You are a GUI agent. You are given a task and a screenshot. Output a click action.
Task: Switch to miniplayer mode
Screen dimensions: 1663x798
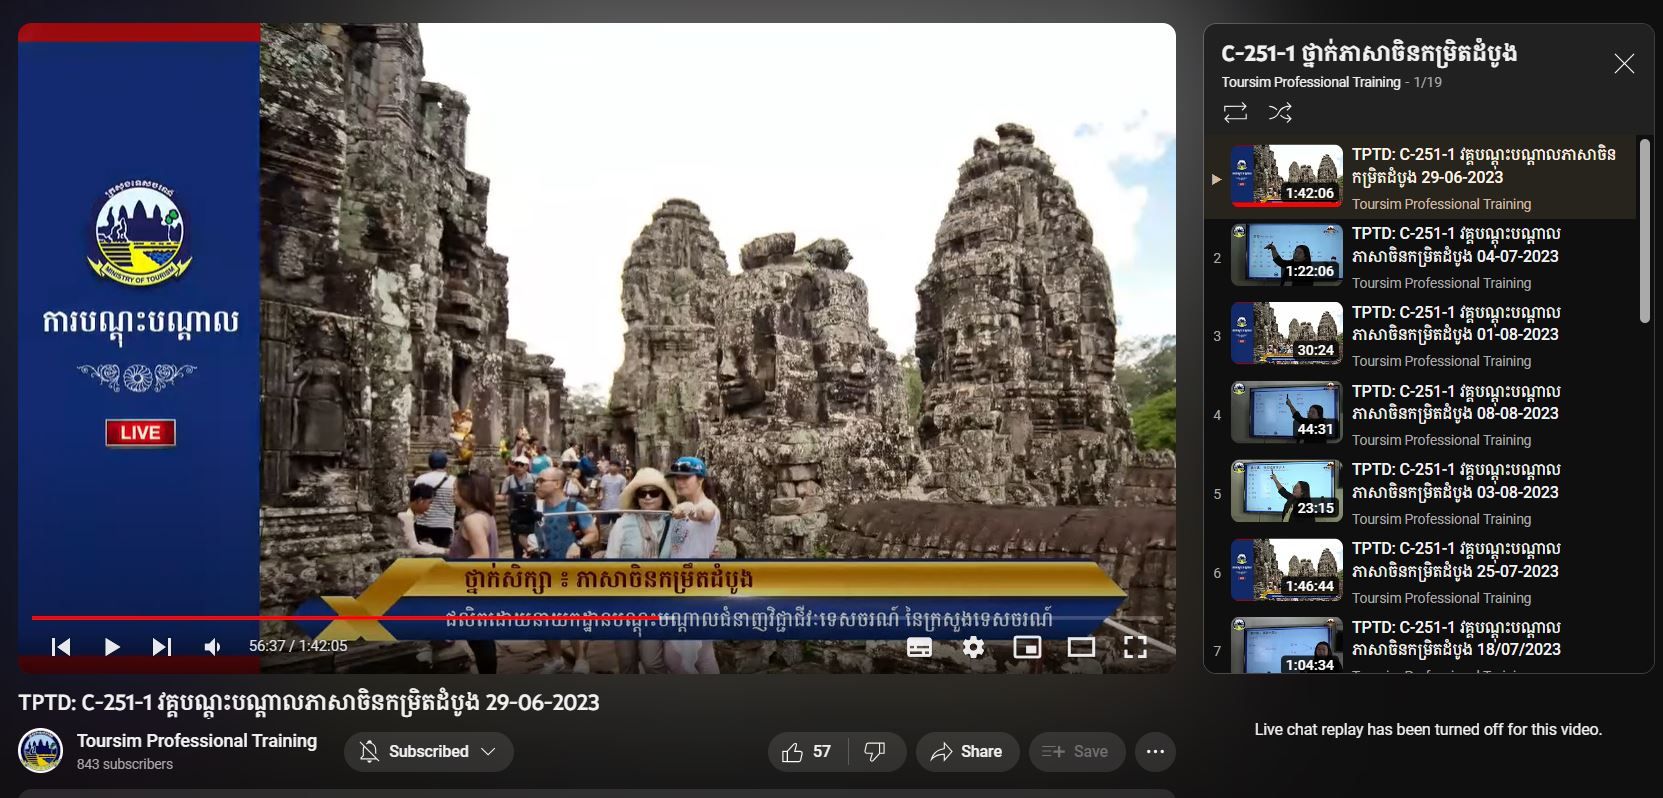pos(1027,648)
